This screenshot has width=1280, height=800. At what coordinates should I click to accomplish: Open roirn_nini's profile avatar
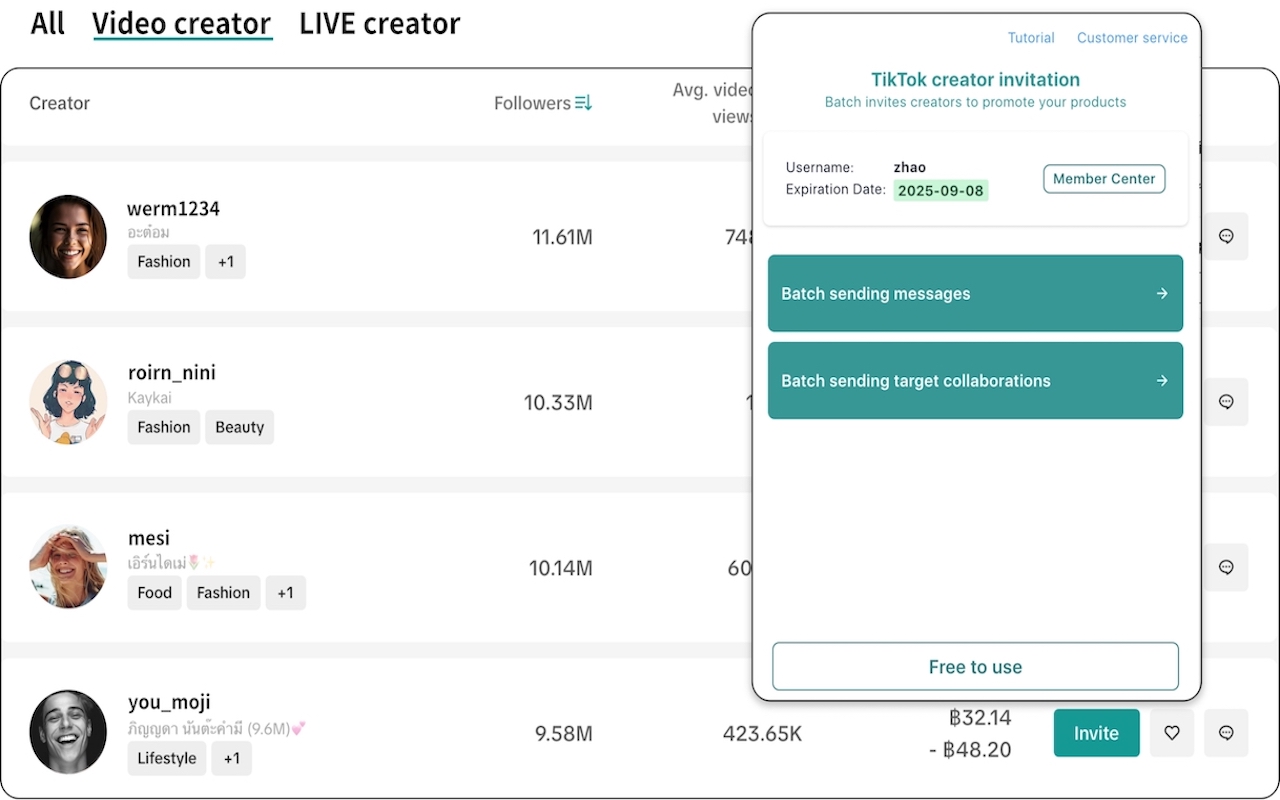[68, 402]
